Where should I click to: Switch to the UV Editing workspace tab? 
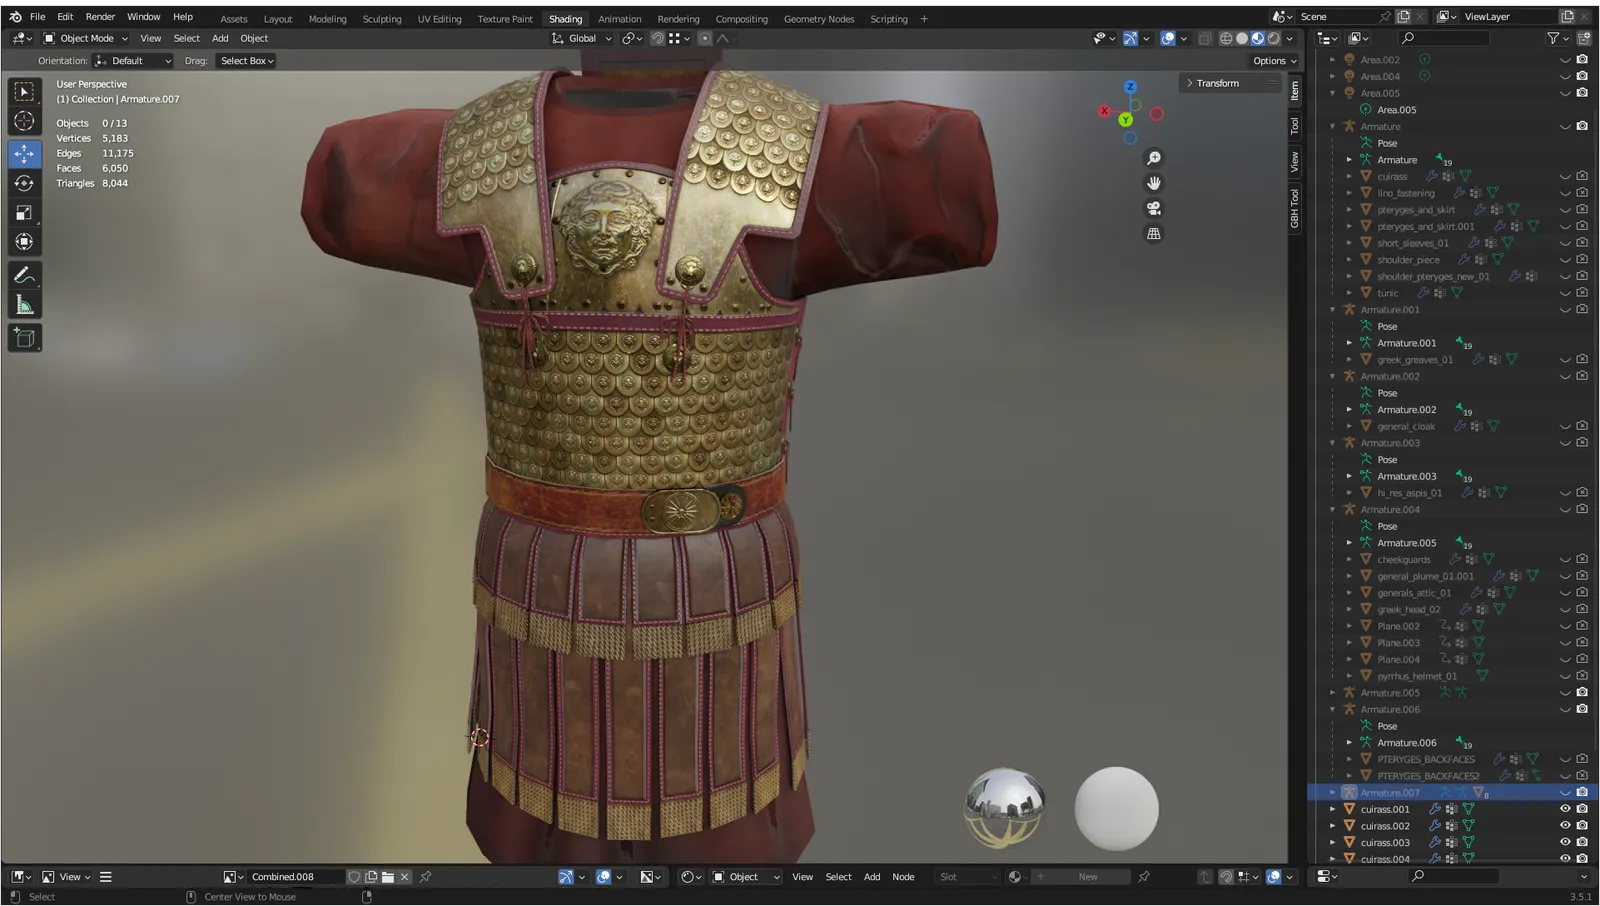click(x=439, y=19)
